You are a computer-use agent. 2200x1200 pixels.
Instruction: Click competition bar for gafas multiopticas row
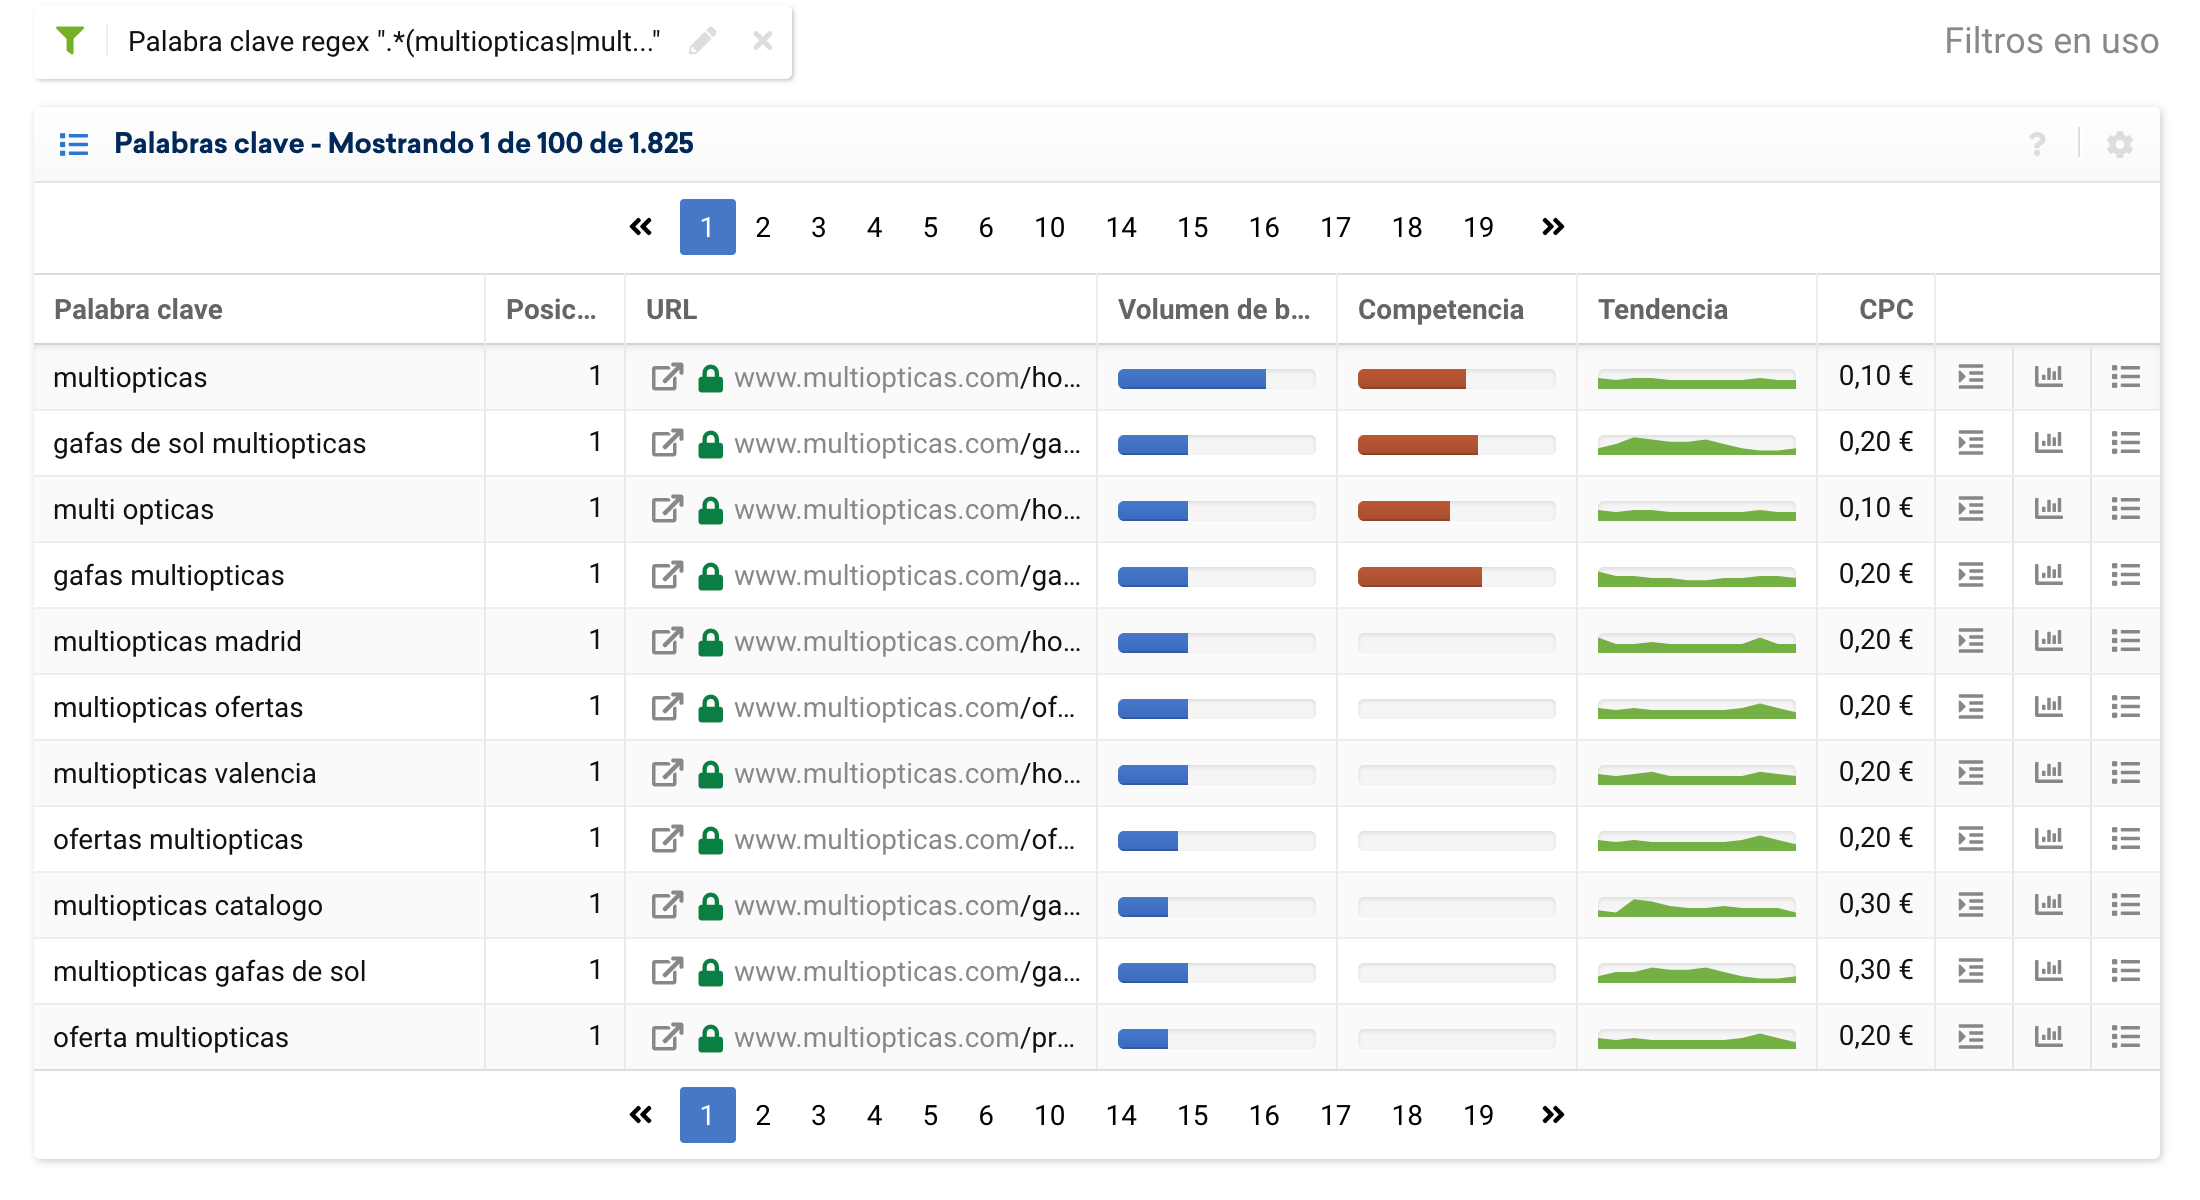1456,577
